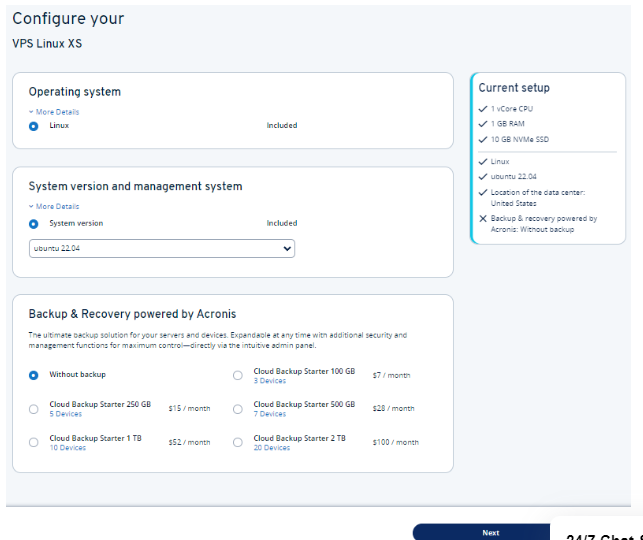Choose the Without backup option

tap(34, 375)
